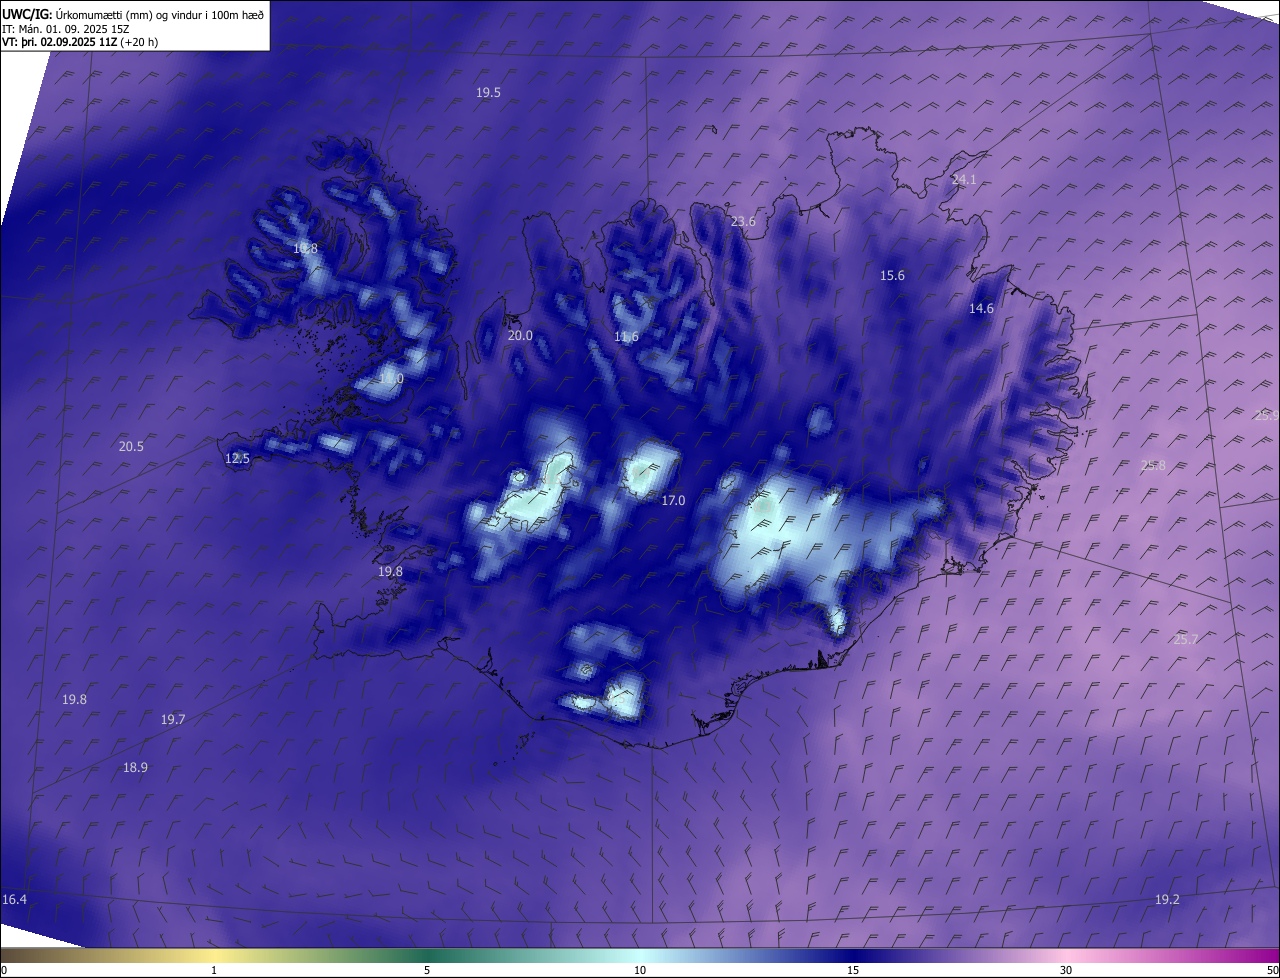The height and width of the screenshot is (978, 1280).
Task: Click the 15.6 value label
Action: 892,275
